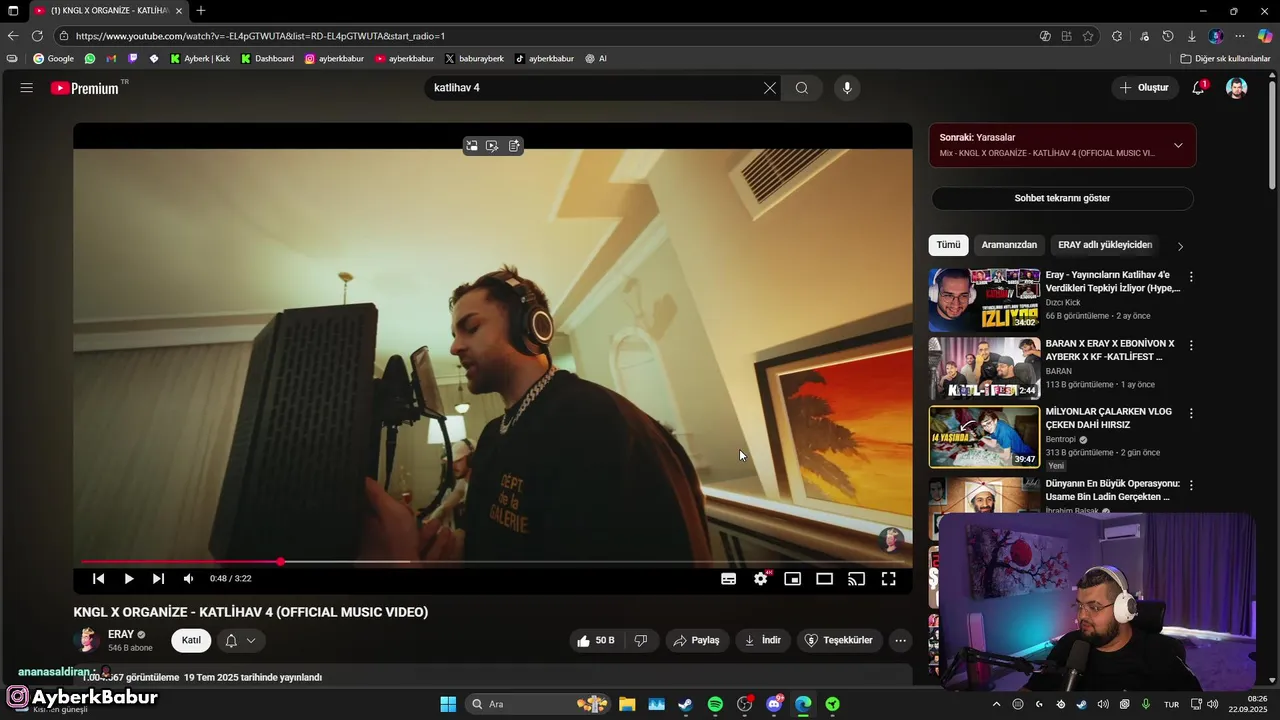Open options for Dünyanın En Büyük Operasyonu video
1280x720 pixels.
[1190, 485]
